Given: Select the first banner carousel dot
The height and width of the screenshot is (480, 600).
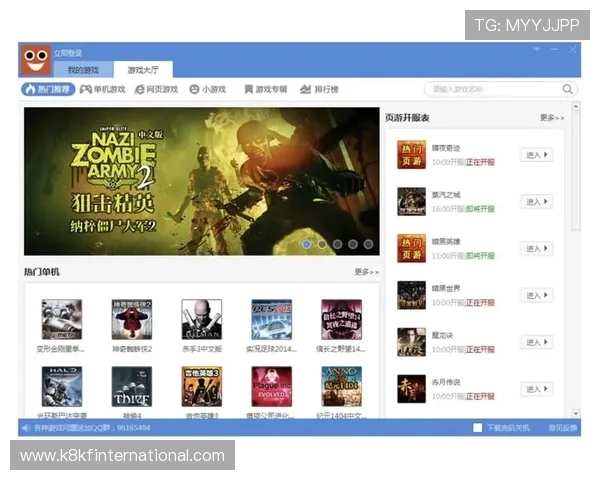Looking at the screenshot, I should click(x=307, y=244).
